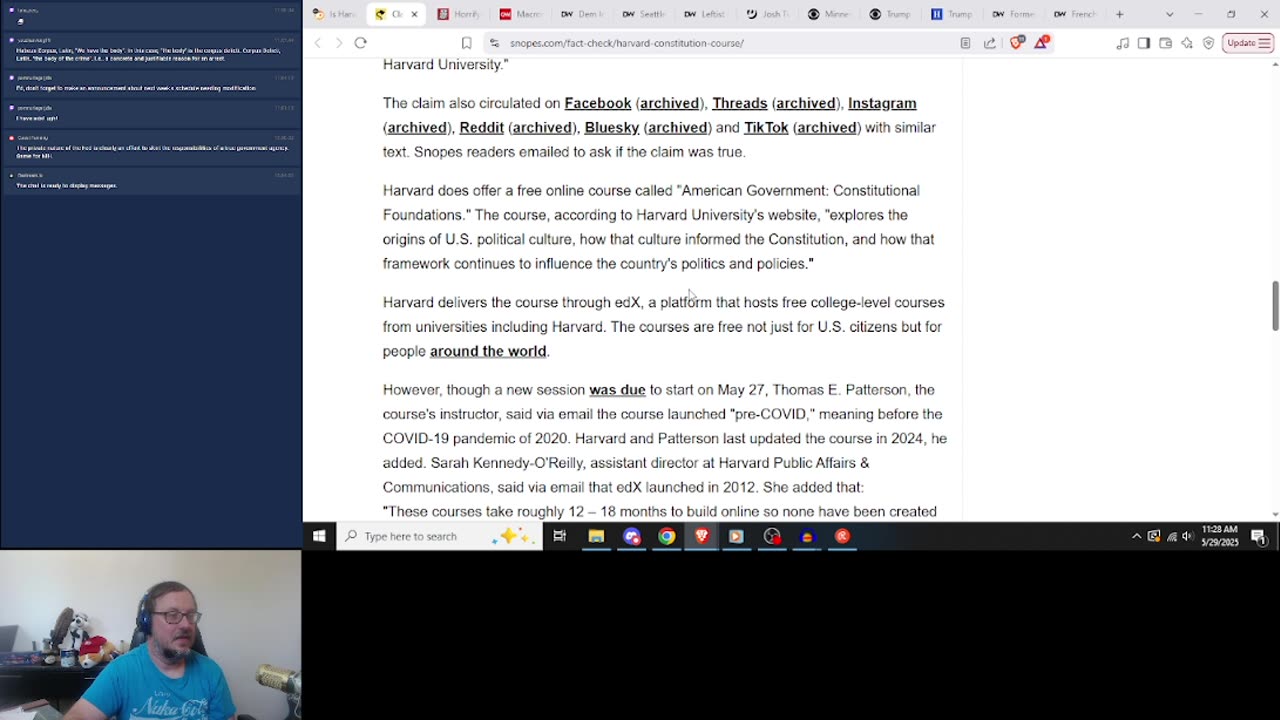Switch to the 'Josh' tab
Viewport: 1280px width, 720px height.
click(769, 14)
